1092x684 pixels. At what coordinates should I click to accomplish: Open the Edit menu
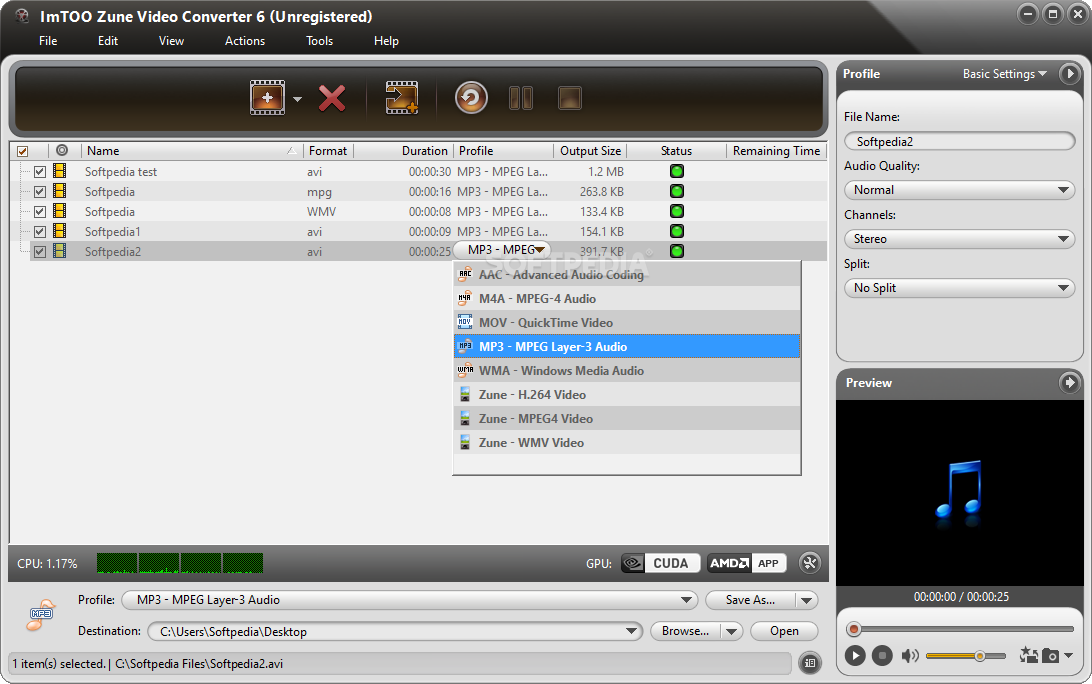108,41
